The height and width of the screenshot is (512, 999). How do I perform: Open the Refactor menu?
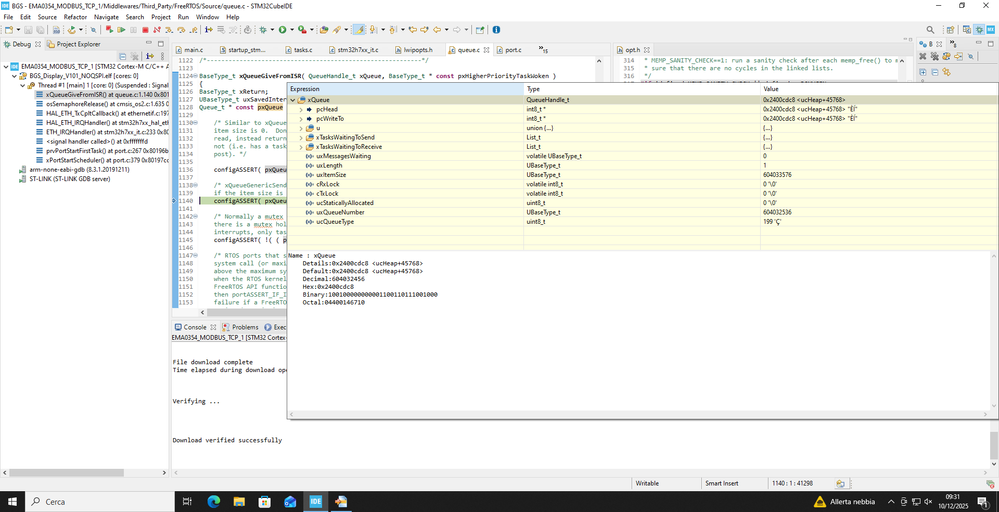tap(75, 17)
